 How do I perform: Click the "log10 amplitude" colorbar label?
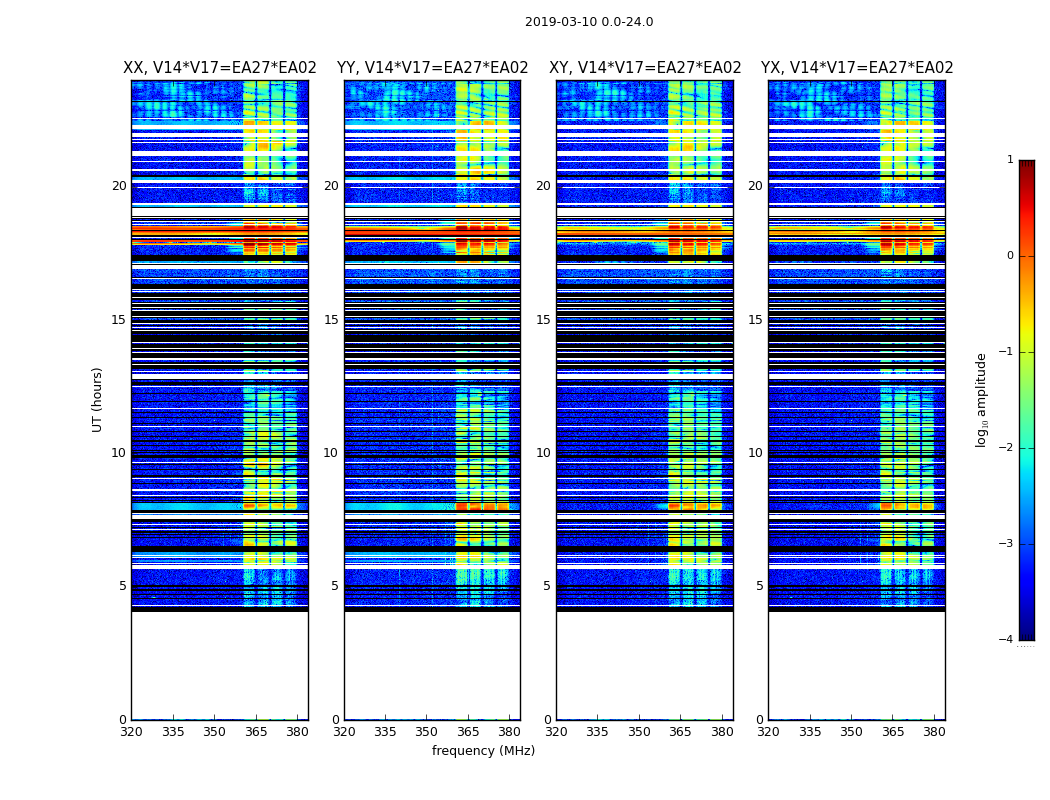[981, 399]
